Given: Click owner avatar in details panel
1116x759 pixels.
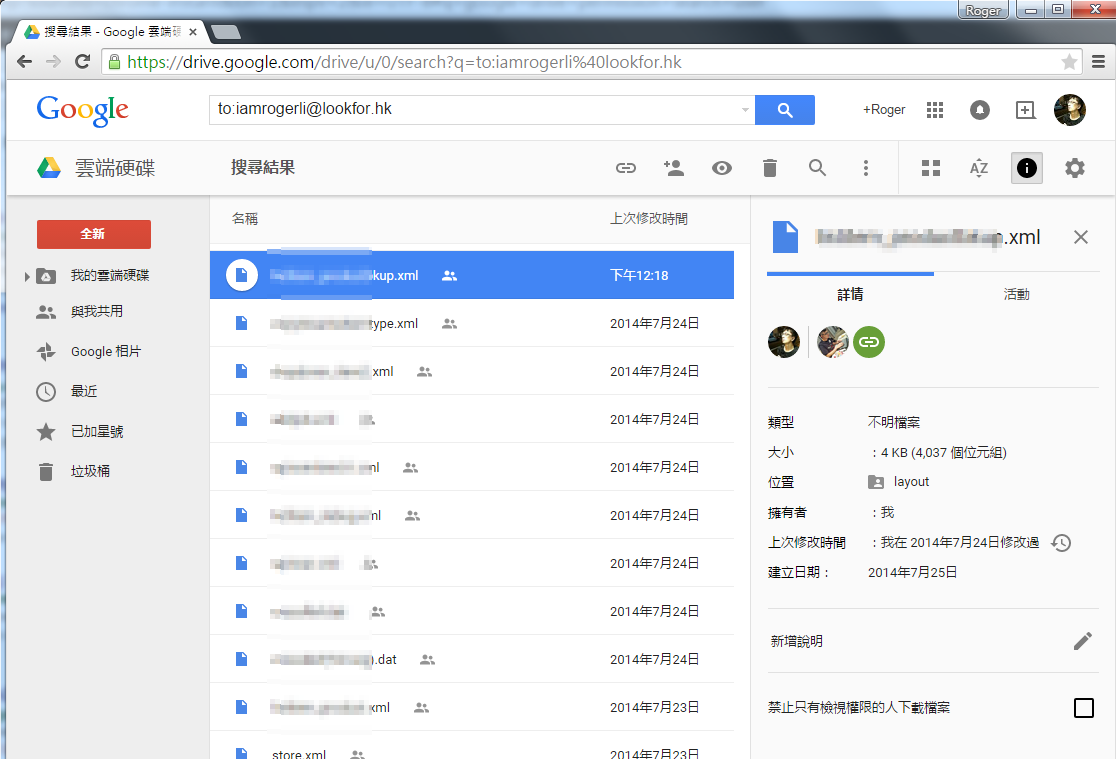Looking at the screenshot, I should pos(784,342).
